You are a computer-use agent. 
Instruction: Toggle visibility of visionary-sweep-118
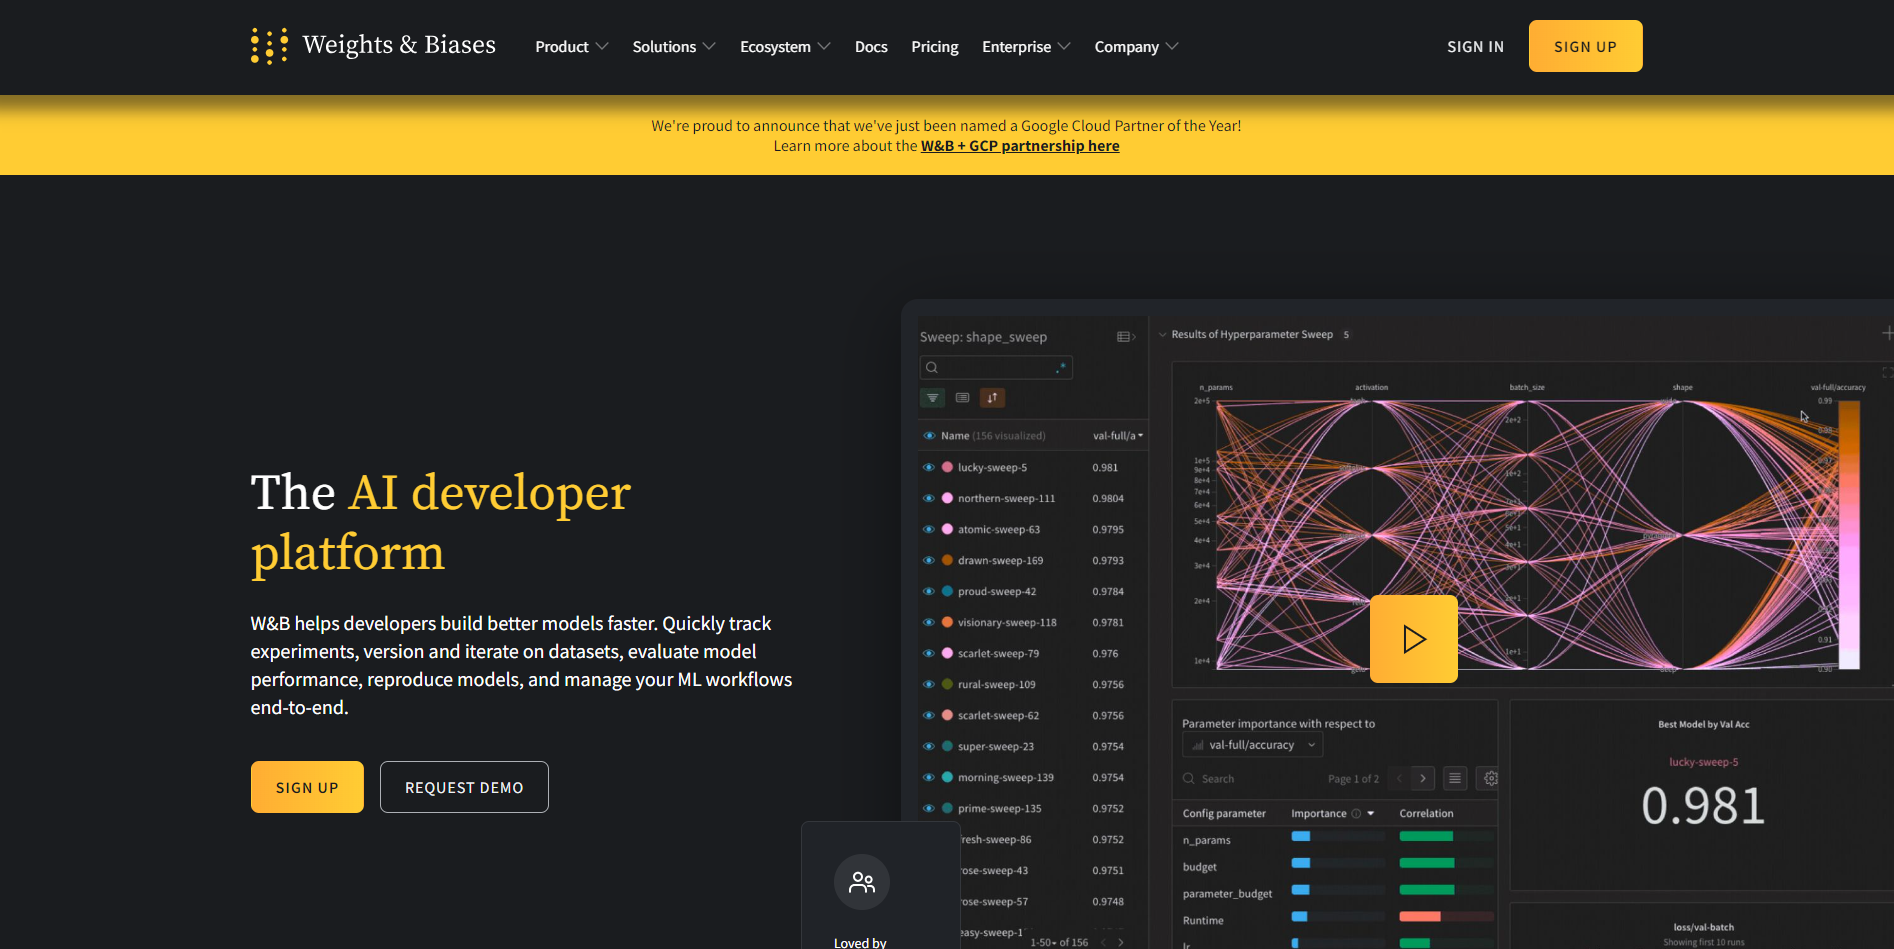tap(929, 622)
